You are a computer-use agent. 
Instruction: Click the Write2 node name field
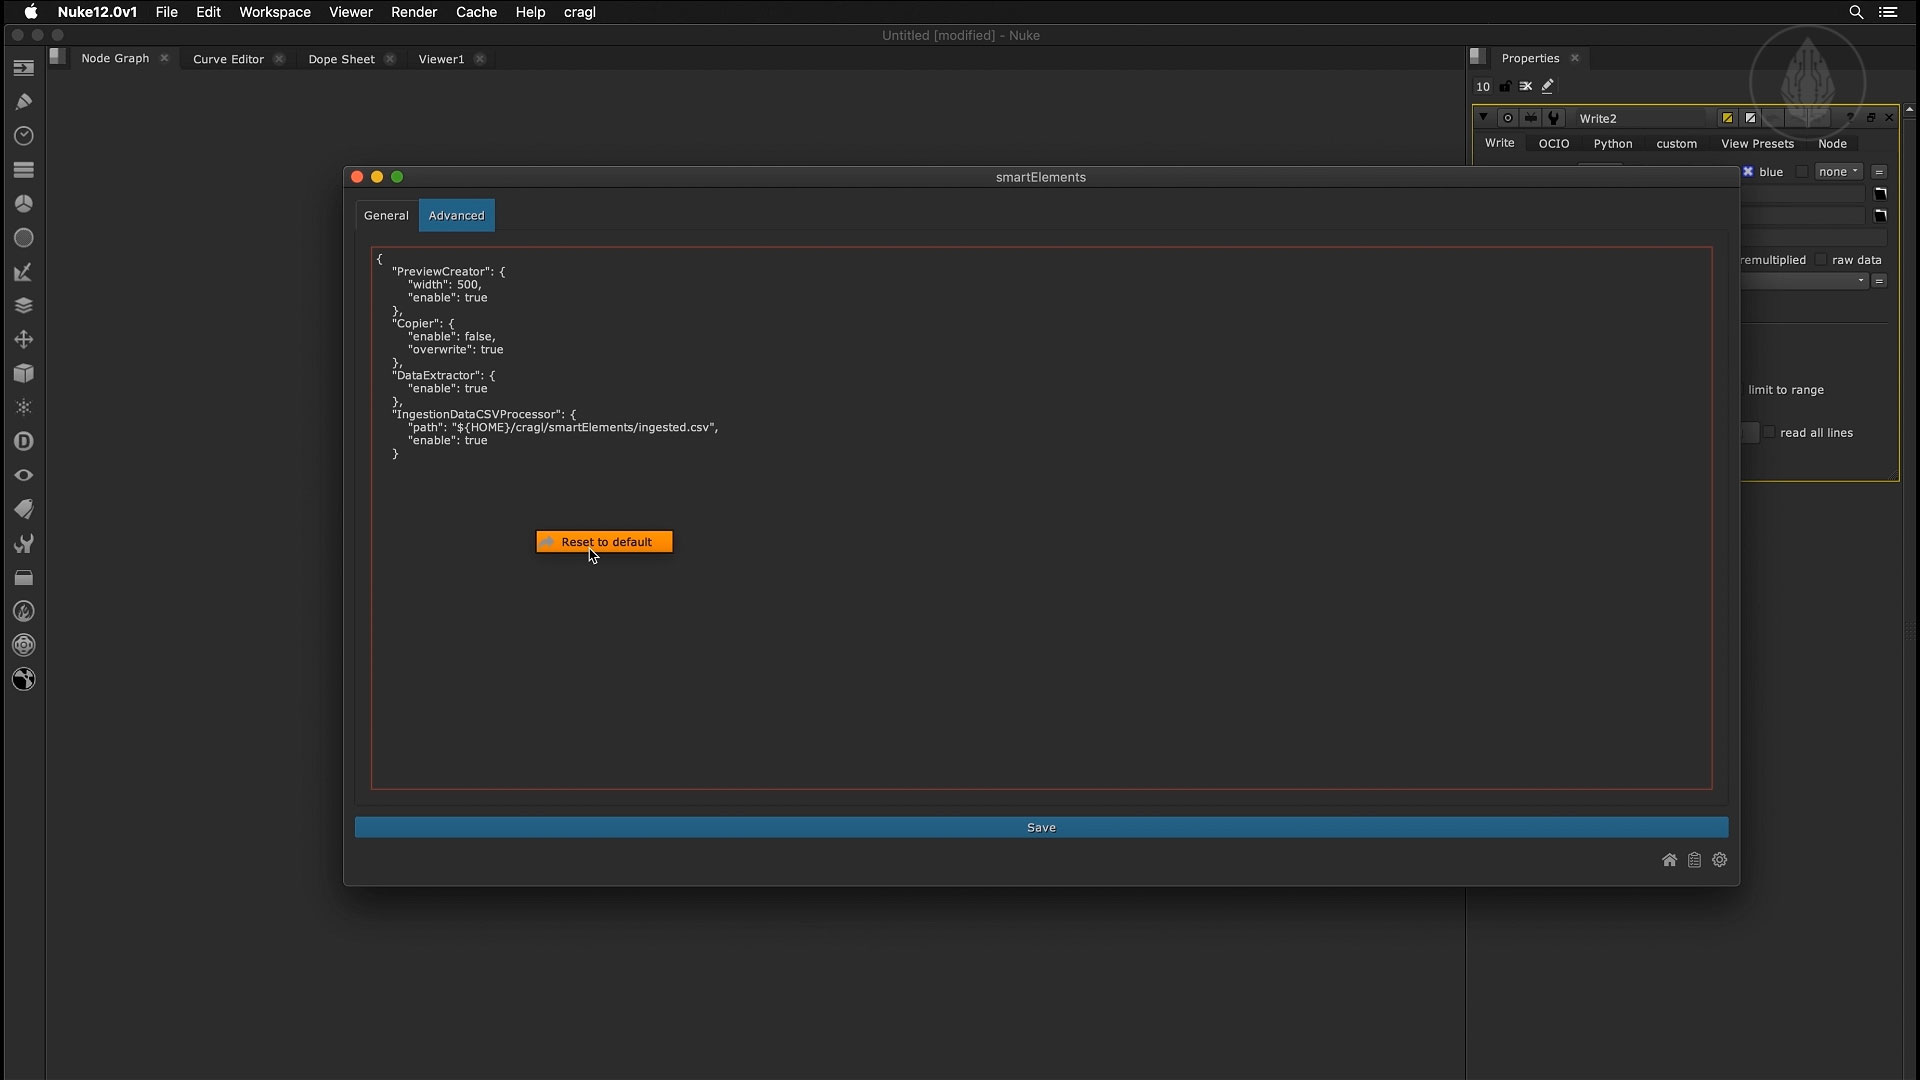pos(1641,118)
